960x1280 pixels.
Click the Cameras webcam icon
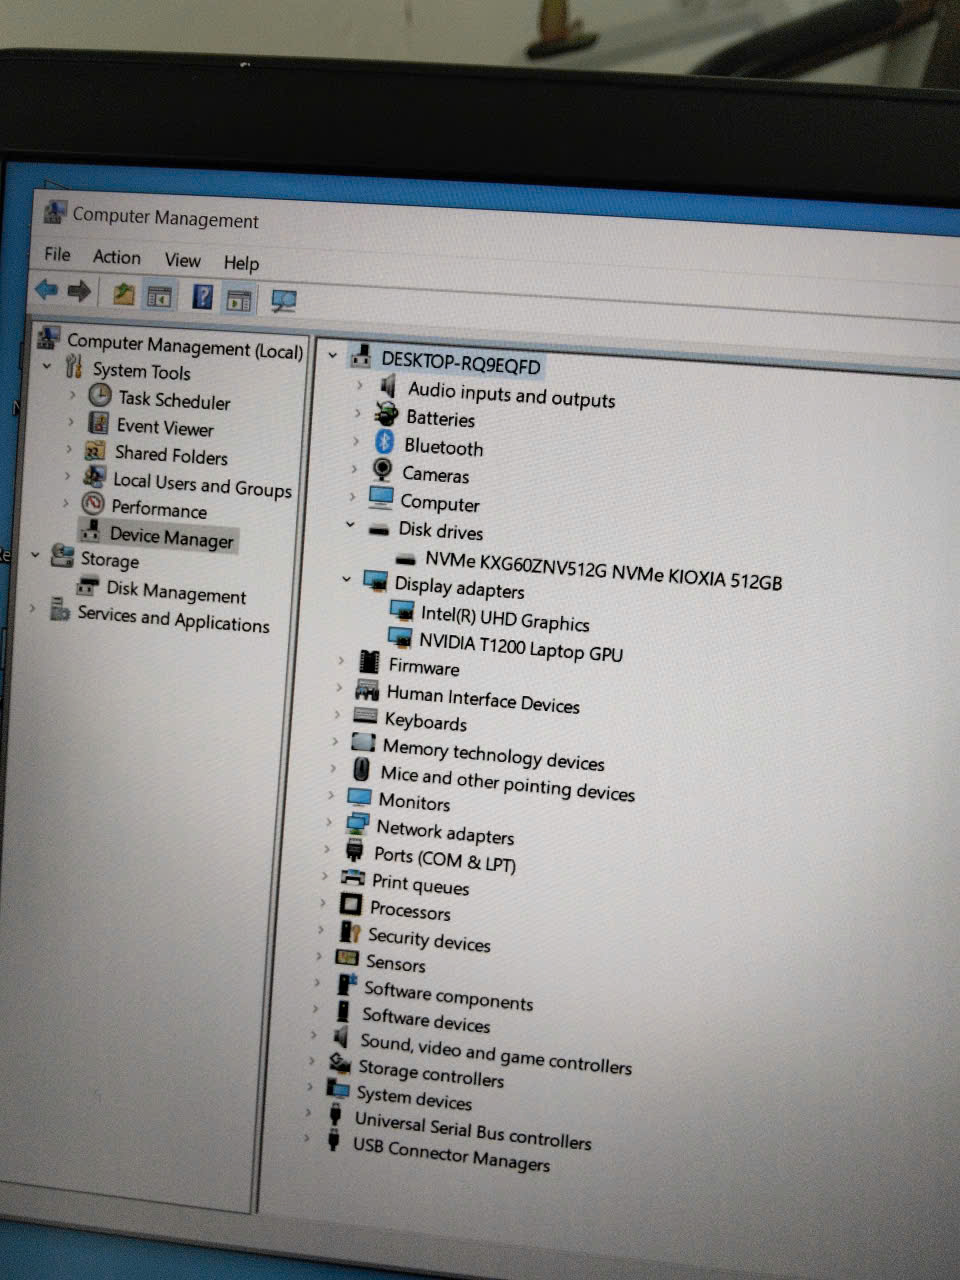(x=382, y=469)
